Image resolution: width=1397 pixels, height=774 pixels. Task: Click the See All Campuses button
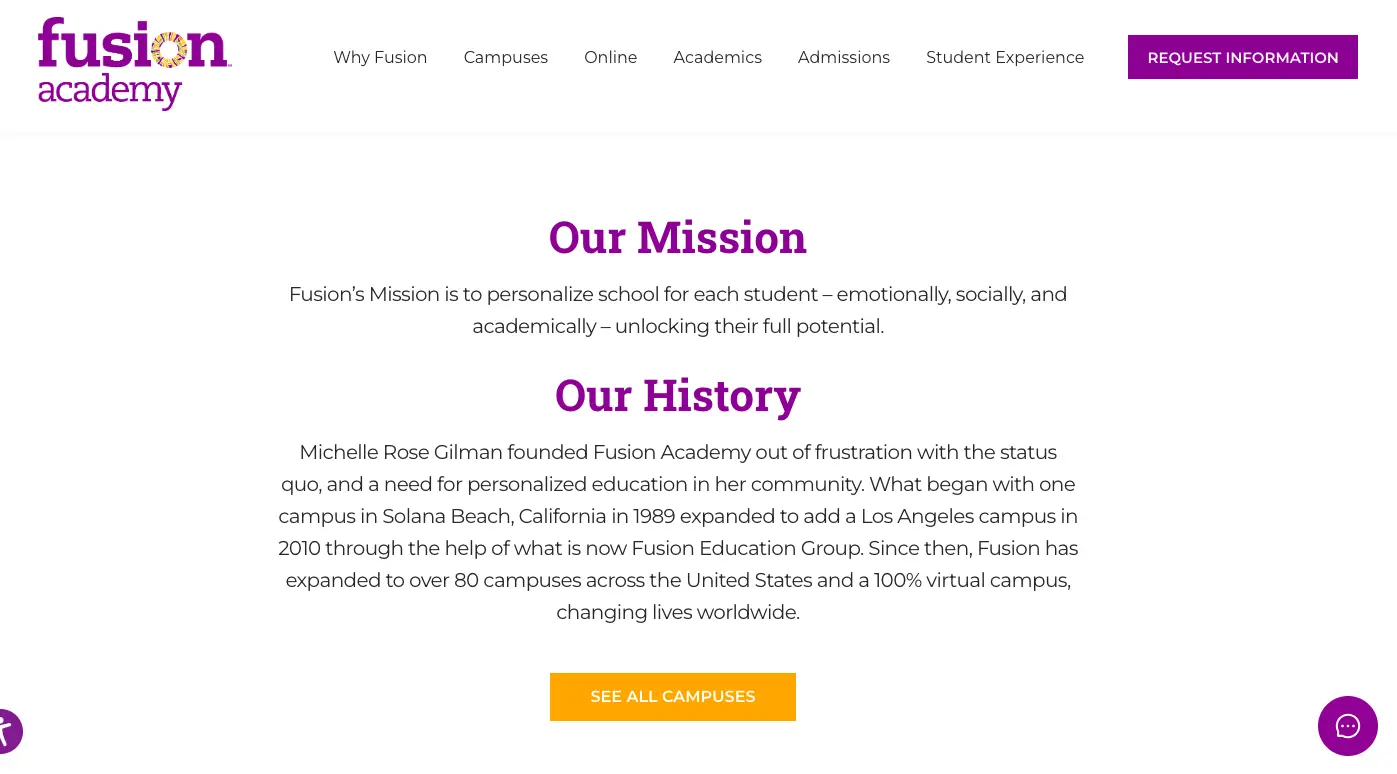point(672,697)
